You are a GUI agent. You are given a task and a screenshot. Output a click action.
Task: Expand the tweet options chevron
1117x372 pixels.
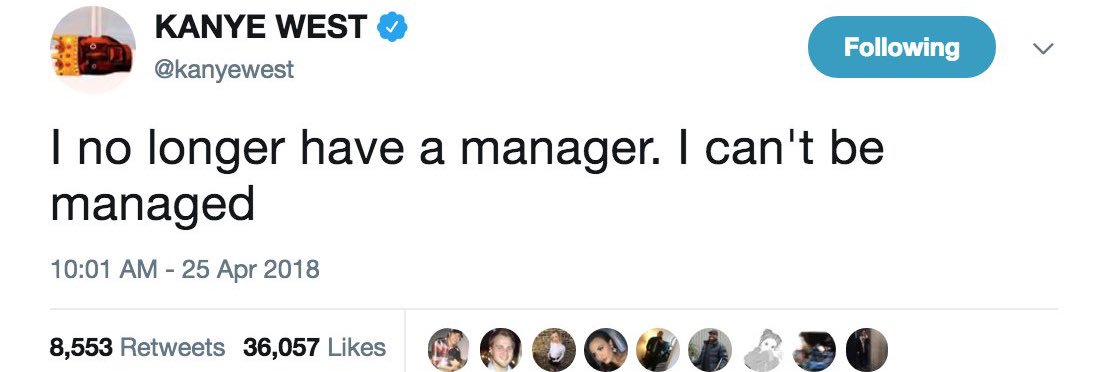tap(1043, 48)
